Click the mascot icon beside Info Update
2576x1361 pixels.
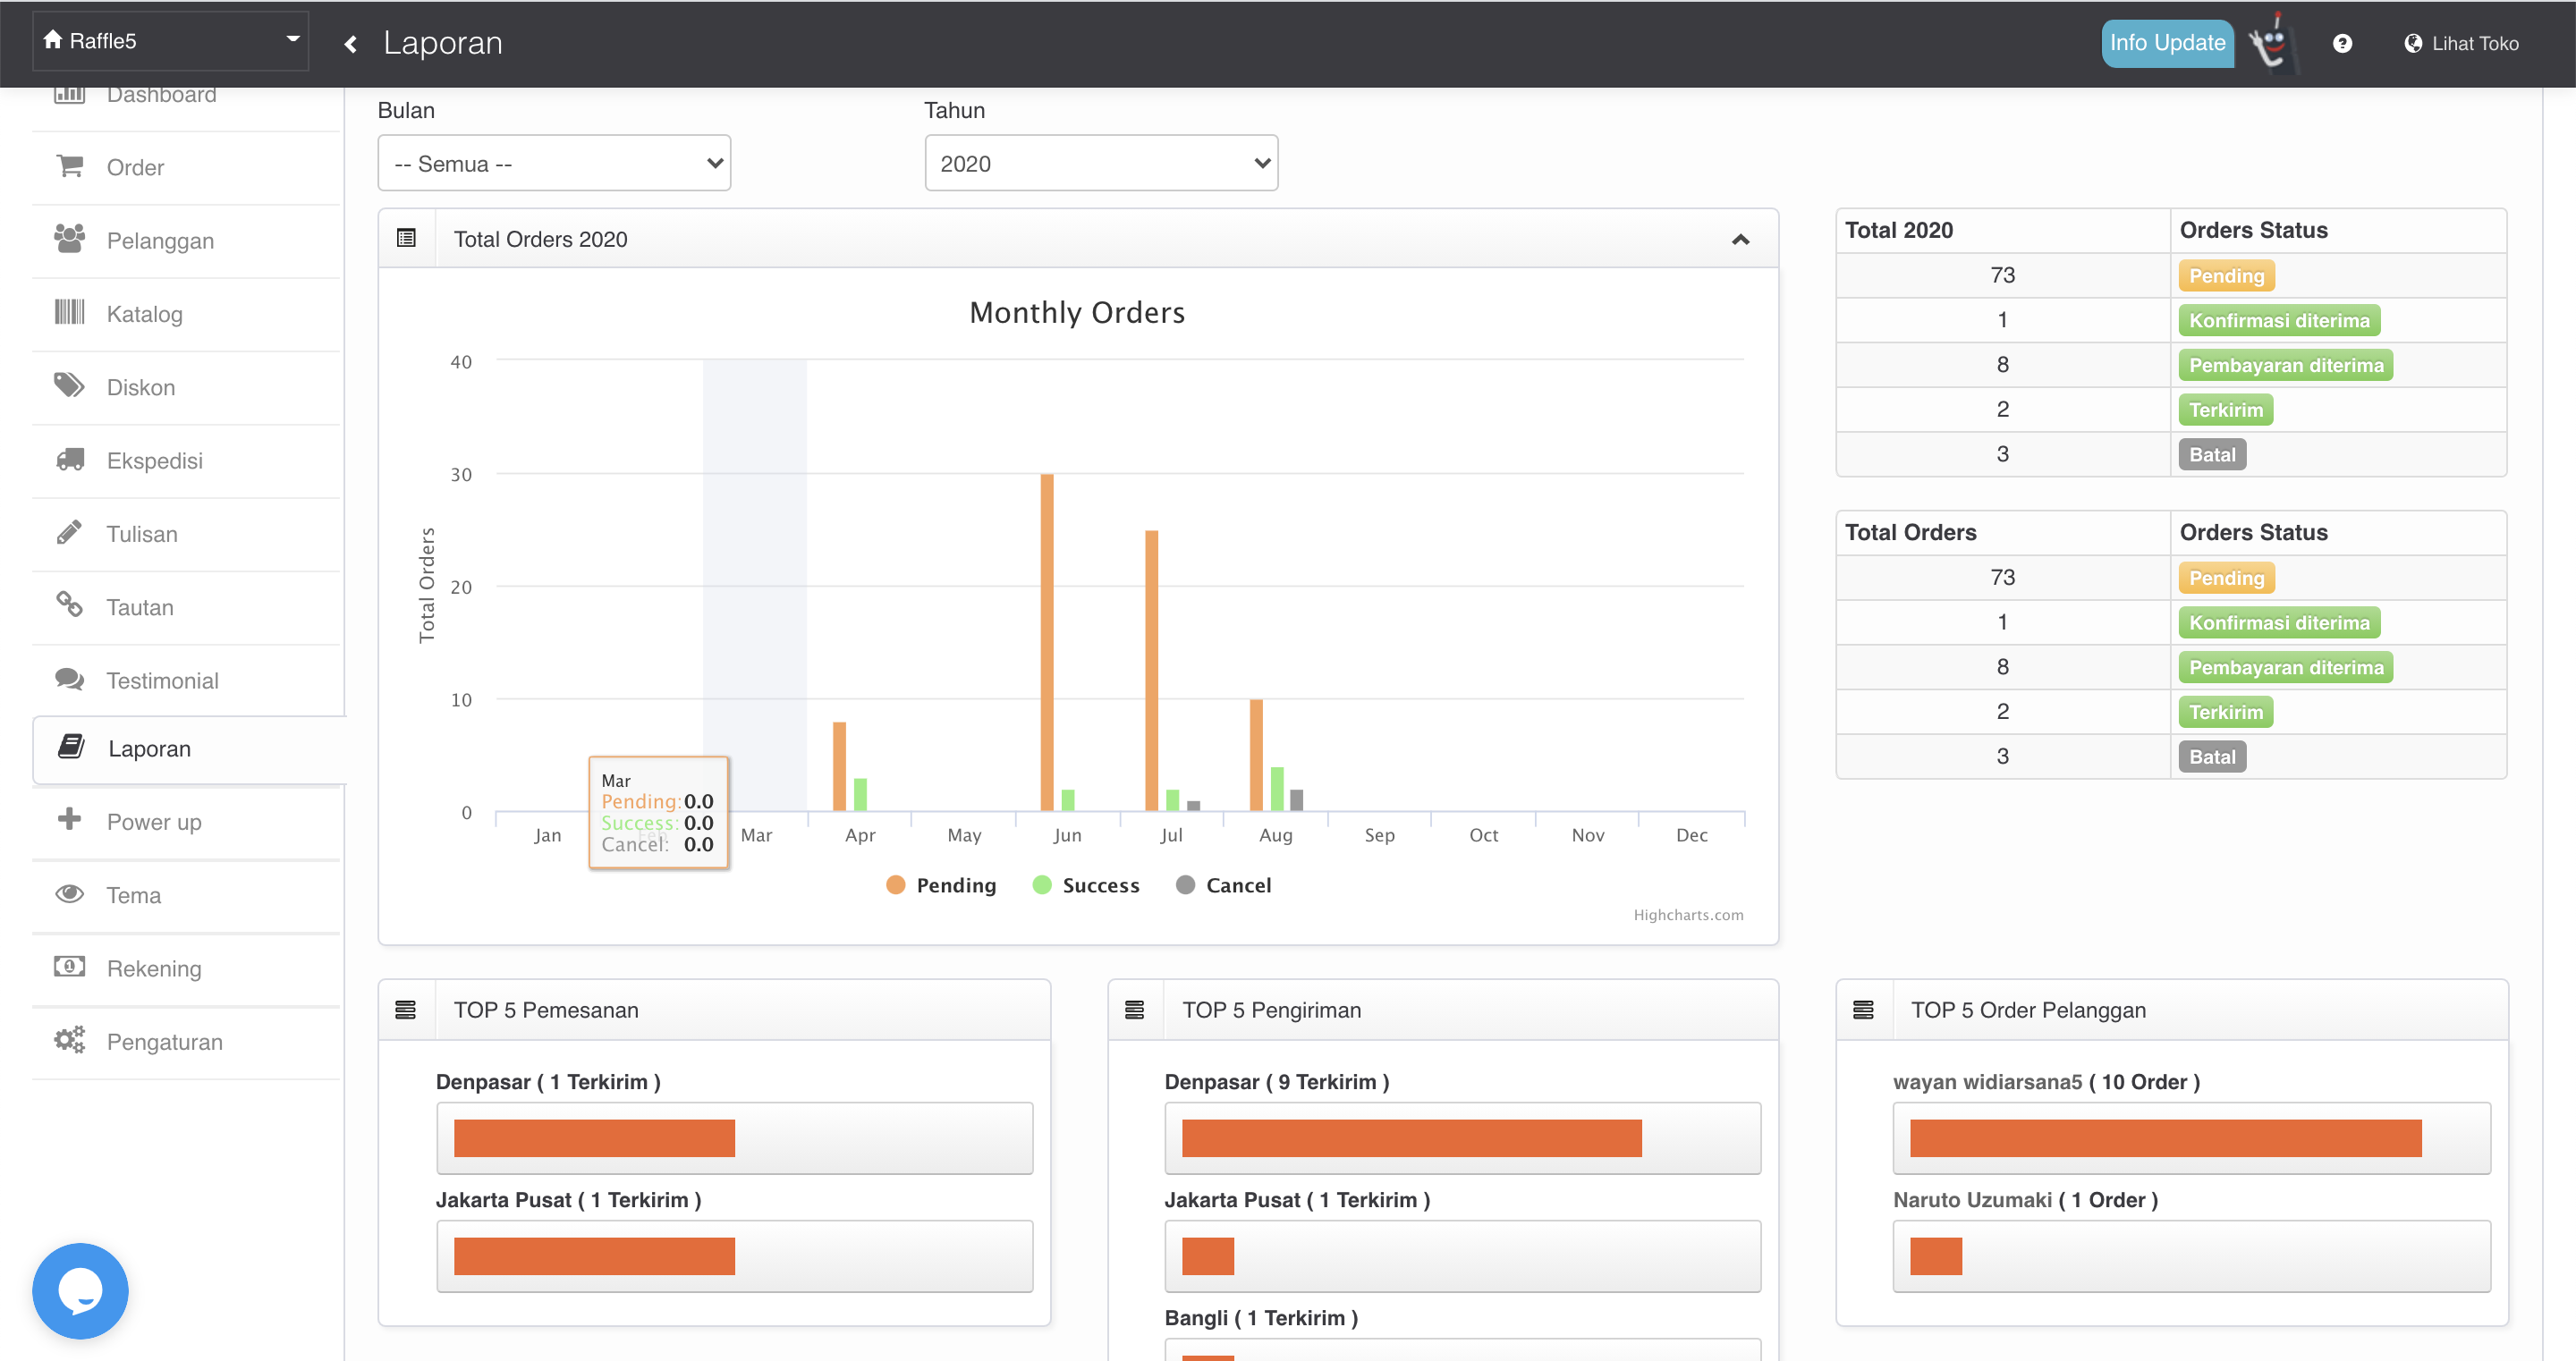[x=2272, y=44]
